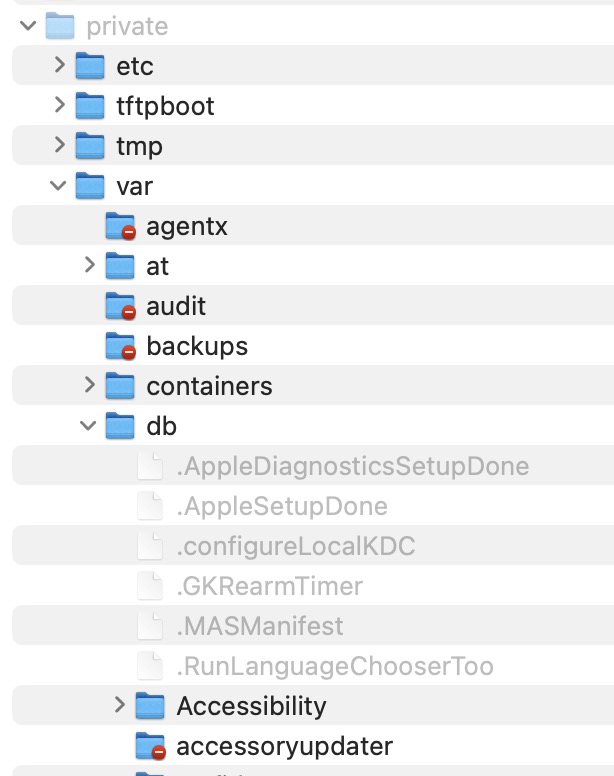614x776 pixels.
Task: Select the .RunLanguageChooserToo file entry
Action: tap(335, 666)
